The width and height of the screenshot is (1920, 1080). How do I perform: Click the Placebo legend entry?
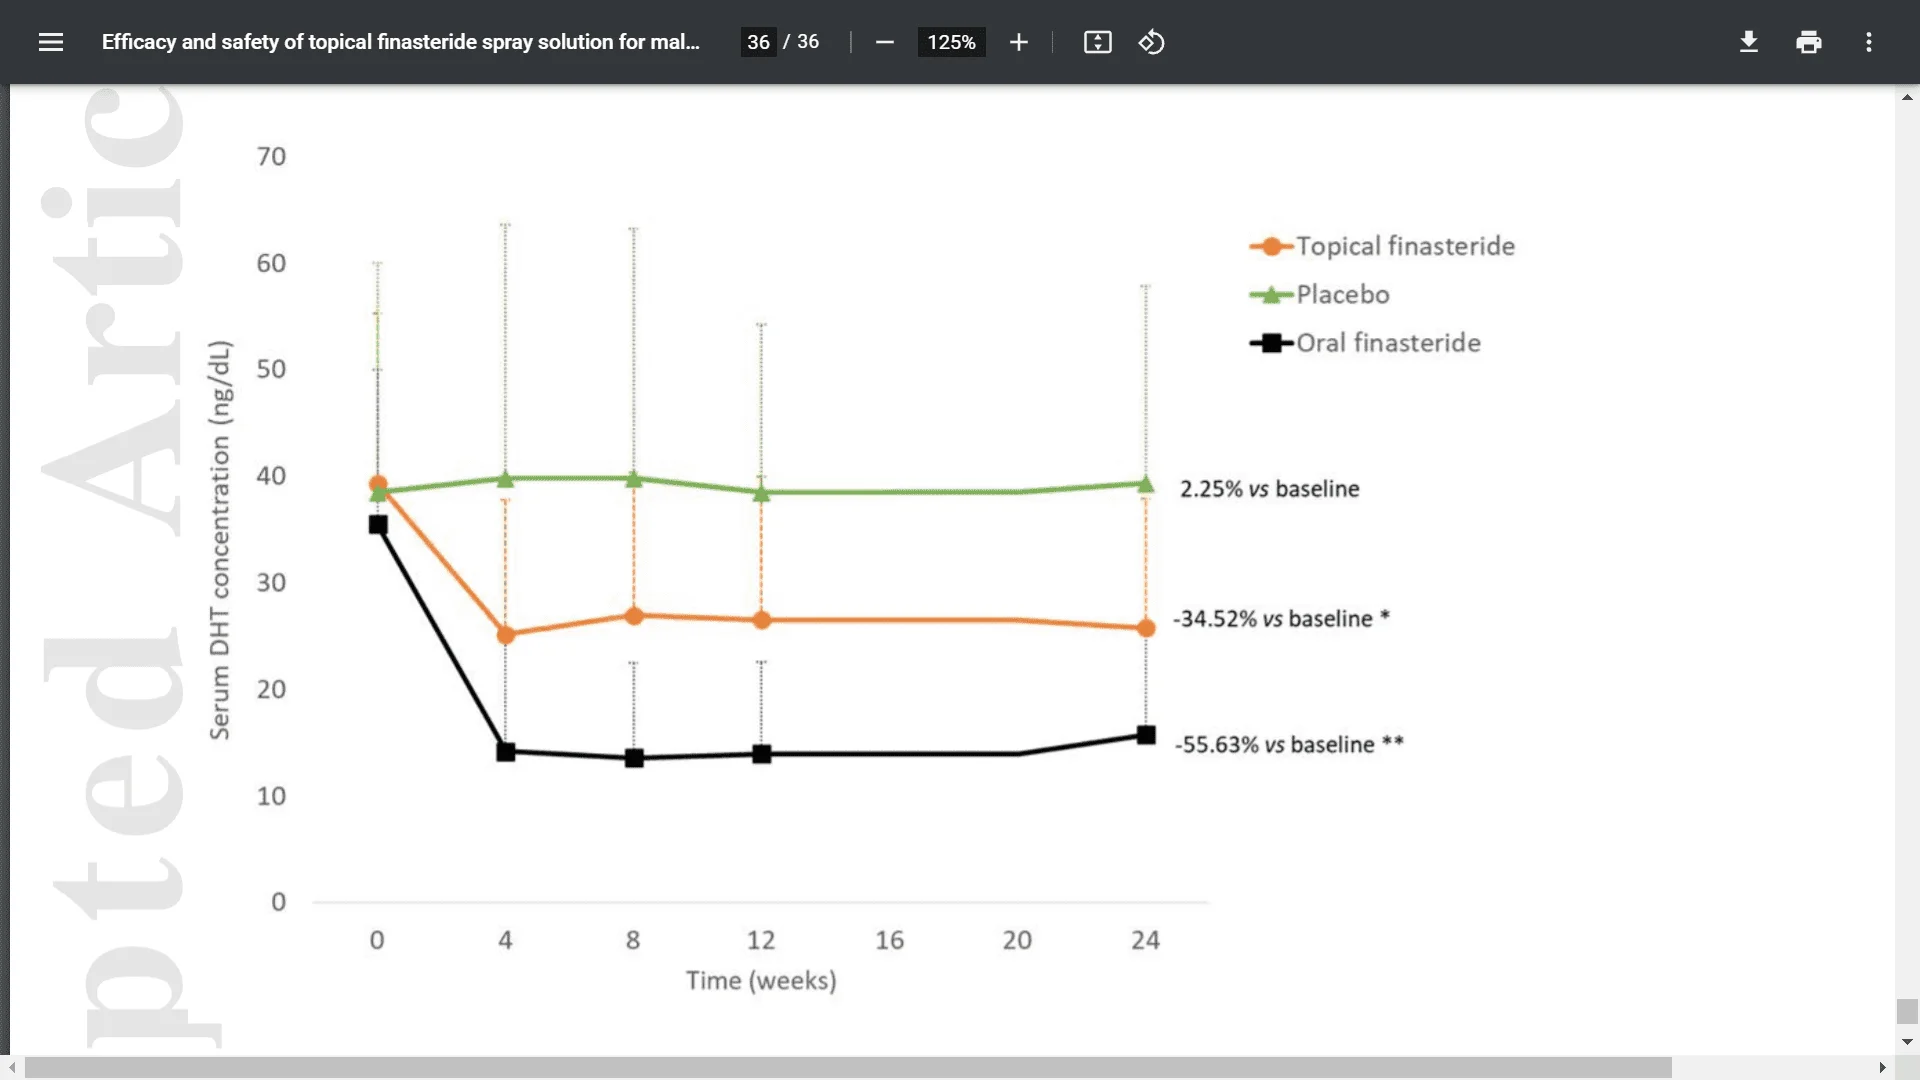[1320, 294]
